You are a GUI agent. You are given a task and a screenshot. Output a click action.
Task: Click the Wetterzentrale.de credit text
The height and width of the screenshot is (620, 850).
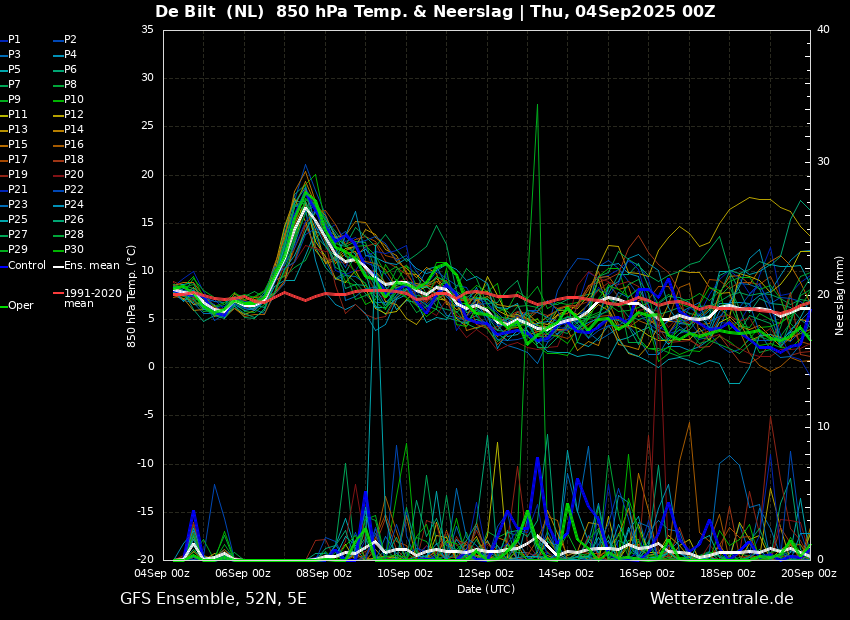[x=722, y=599]
